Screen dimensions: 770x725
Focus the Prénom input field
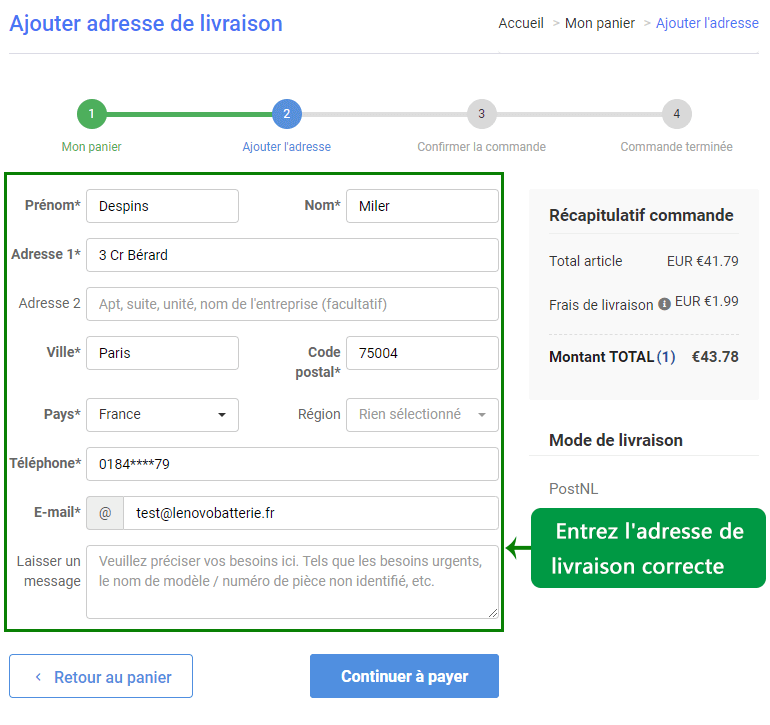click(x=162, y=206)
